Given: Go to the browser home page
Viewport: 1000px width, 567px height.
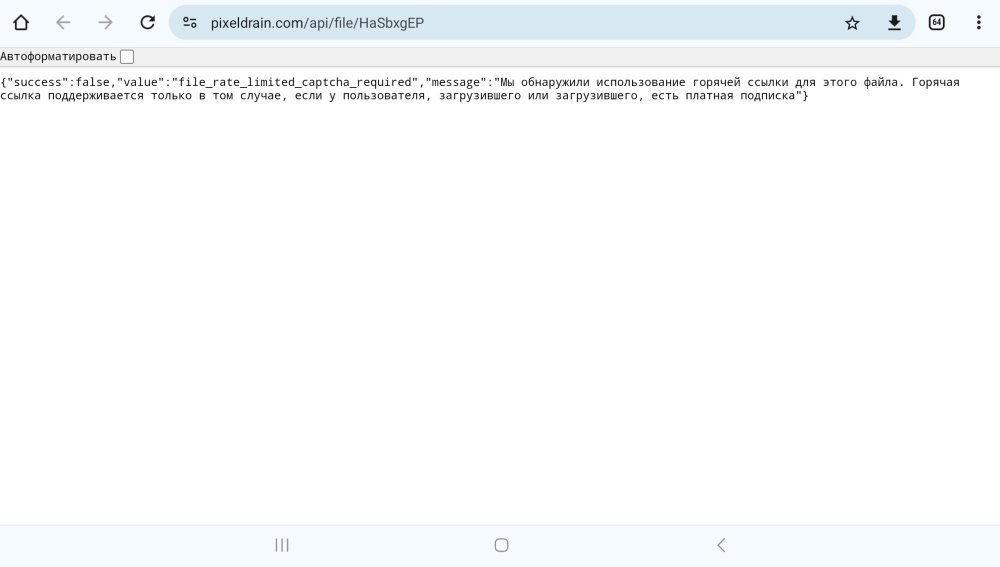Looking at the screenshot, I should pyautogui.click(x=21, y=23).
